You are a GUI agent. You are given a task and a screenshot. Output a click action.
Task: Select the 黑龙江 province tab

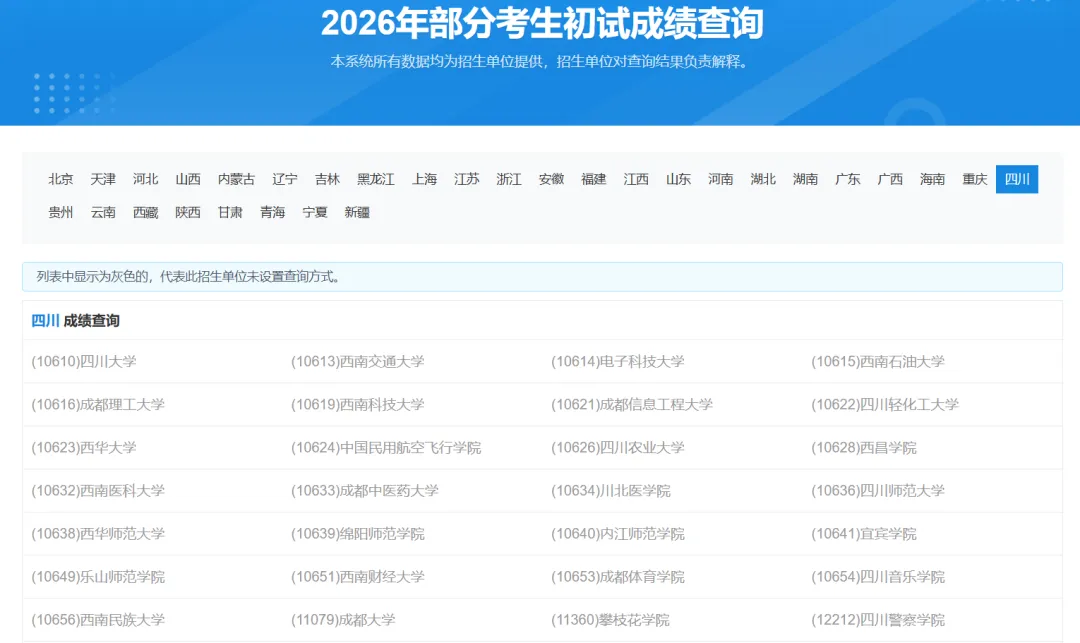point(376,179)
